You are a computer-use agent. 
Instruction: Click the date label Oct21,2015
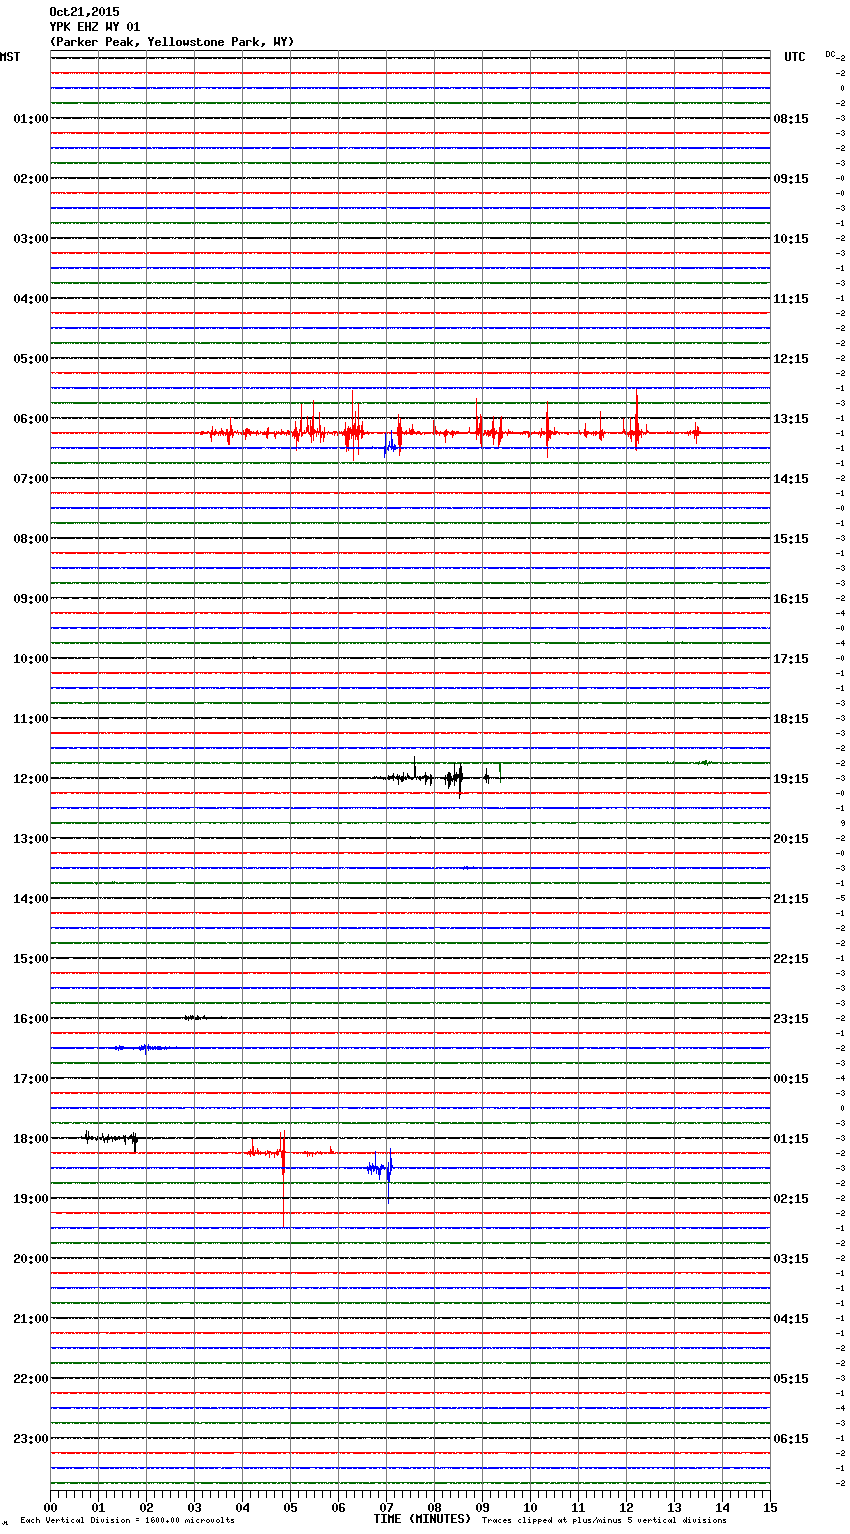coord(84,12)
